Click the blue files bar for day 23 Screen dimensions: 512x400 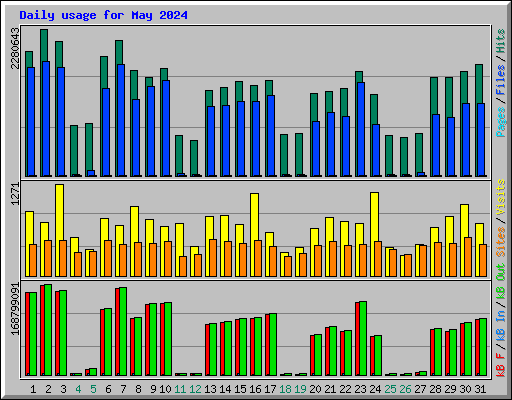tap(361, 129)
